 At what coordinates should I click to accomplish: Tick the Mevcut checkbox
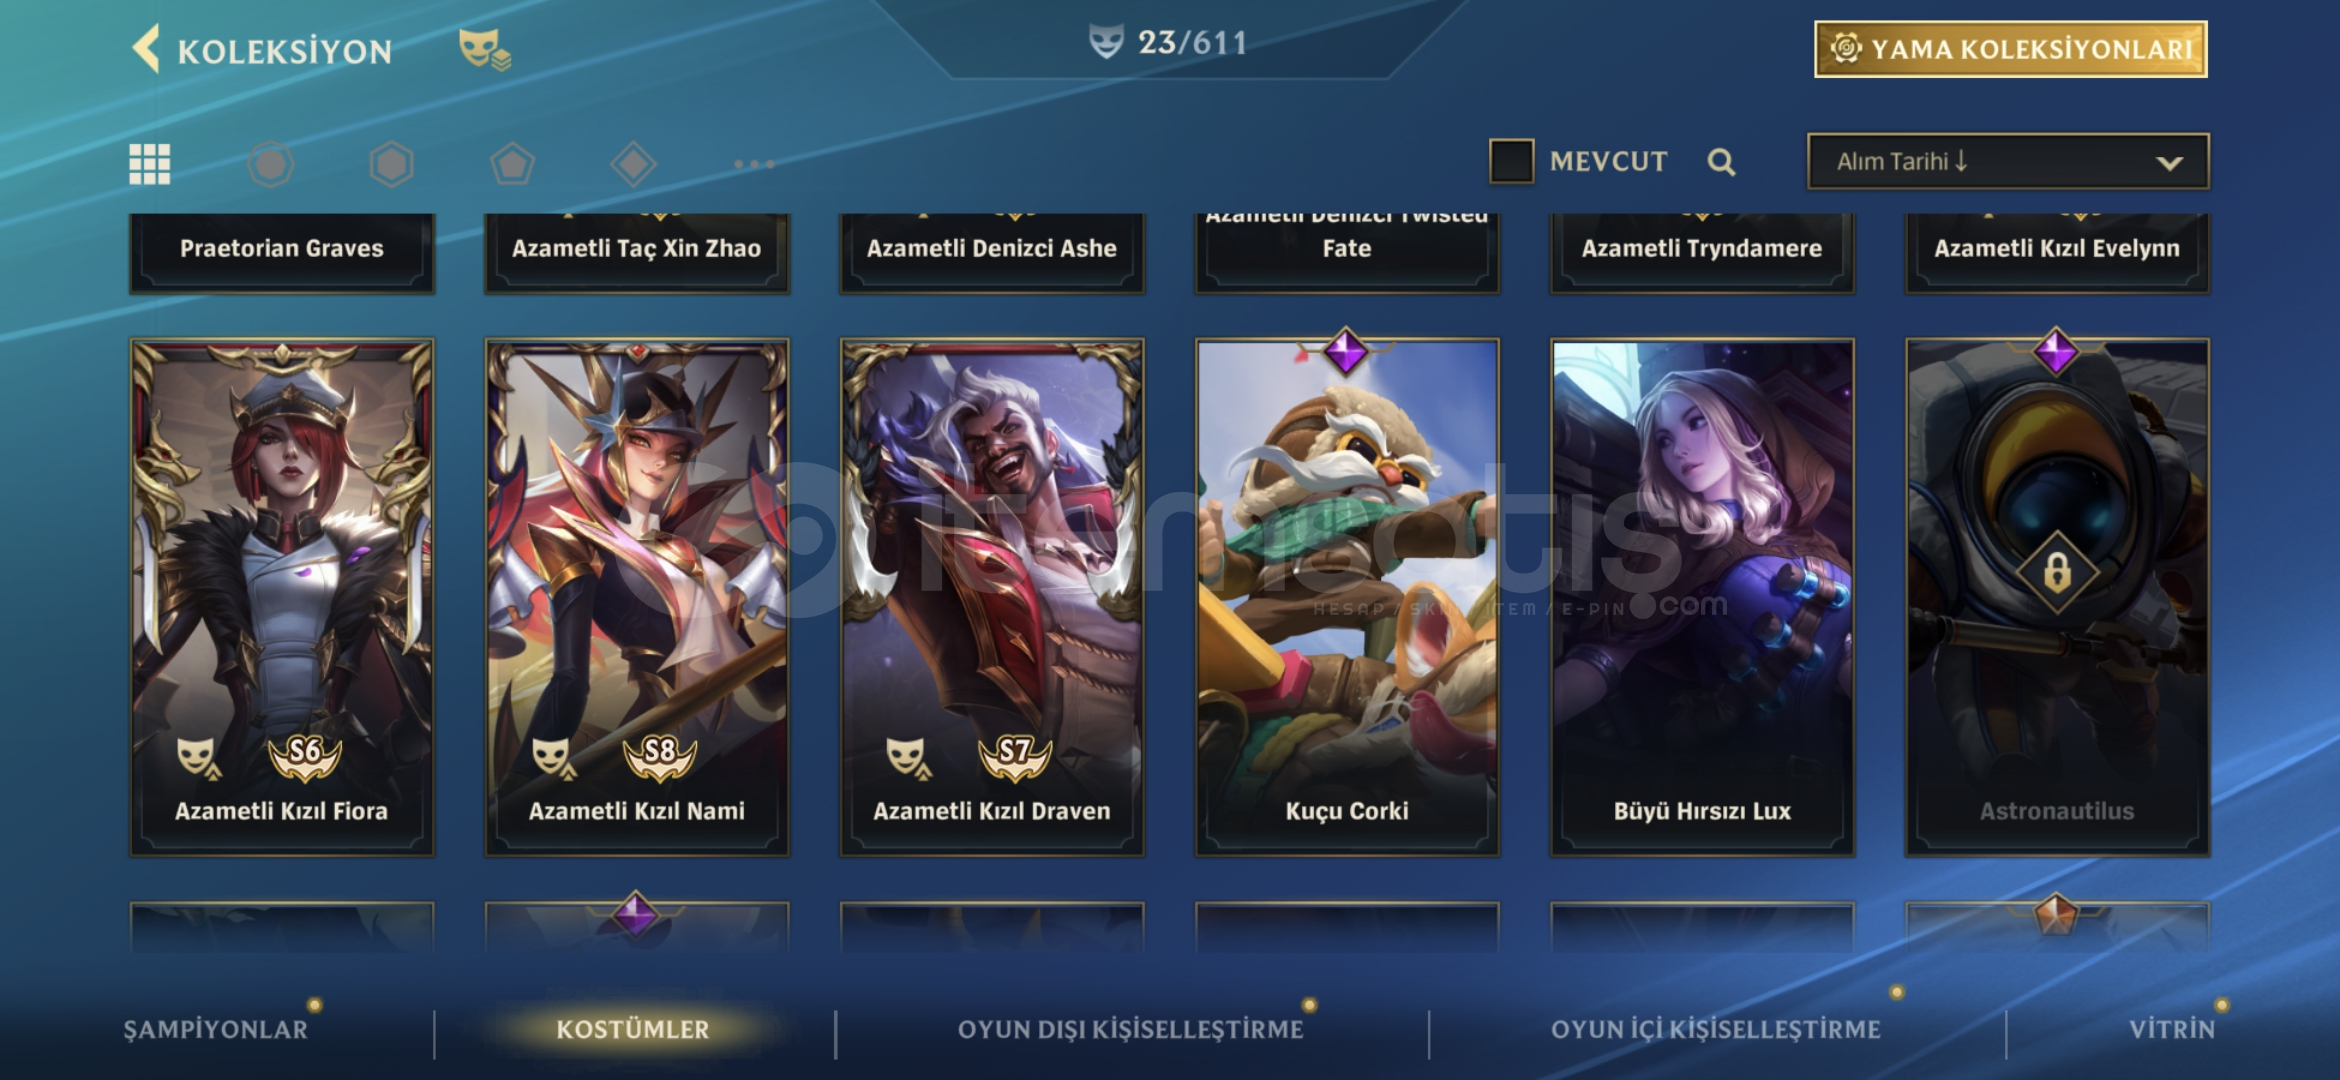click(1511, 161)
